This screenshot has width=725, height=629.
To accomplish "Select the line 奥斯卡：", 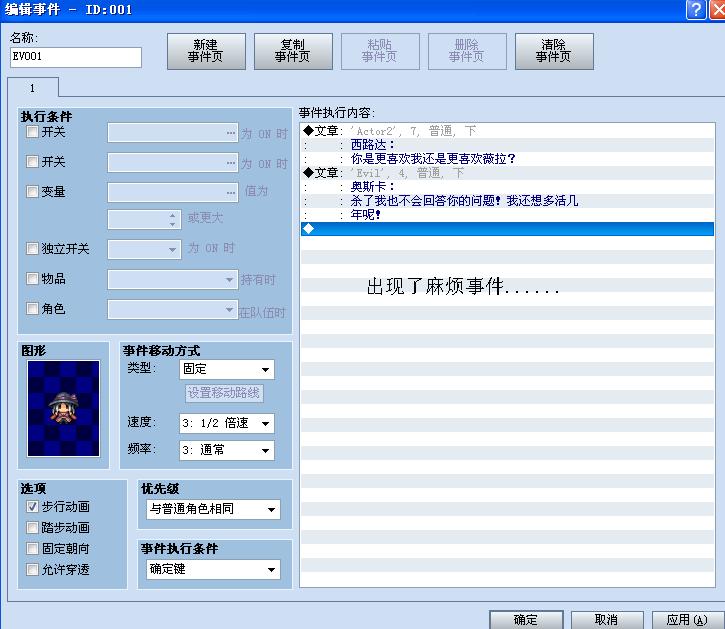I will [507, 186].
